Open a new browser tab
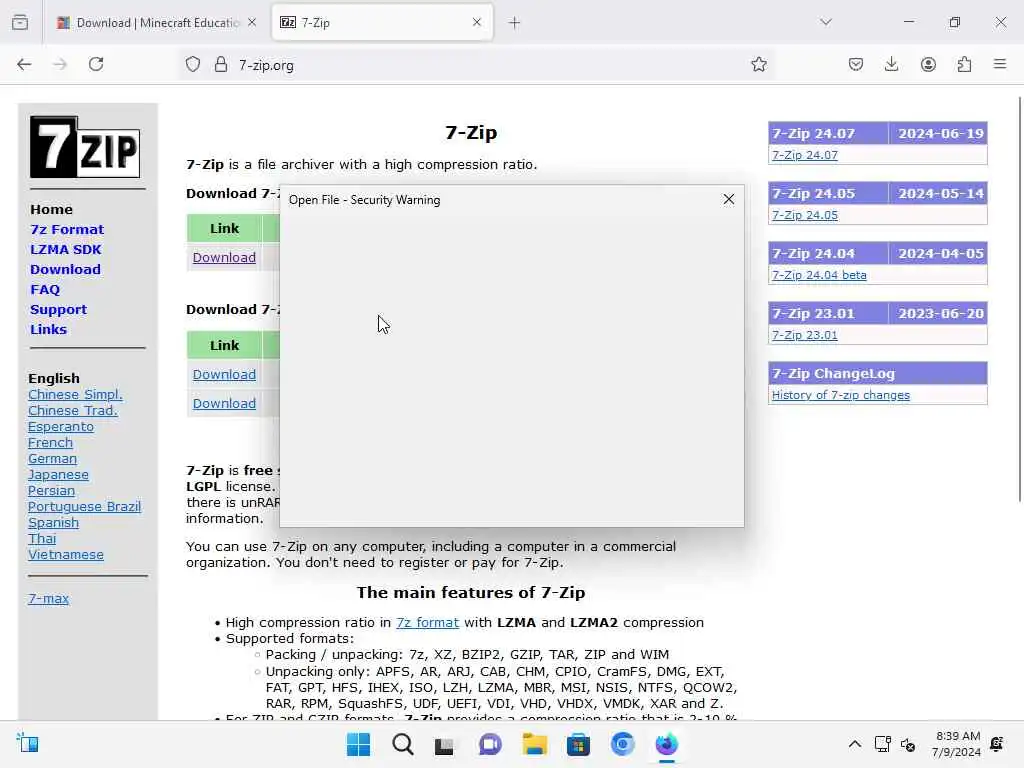 [515, 23]
